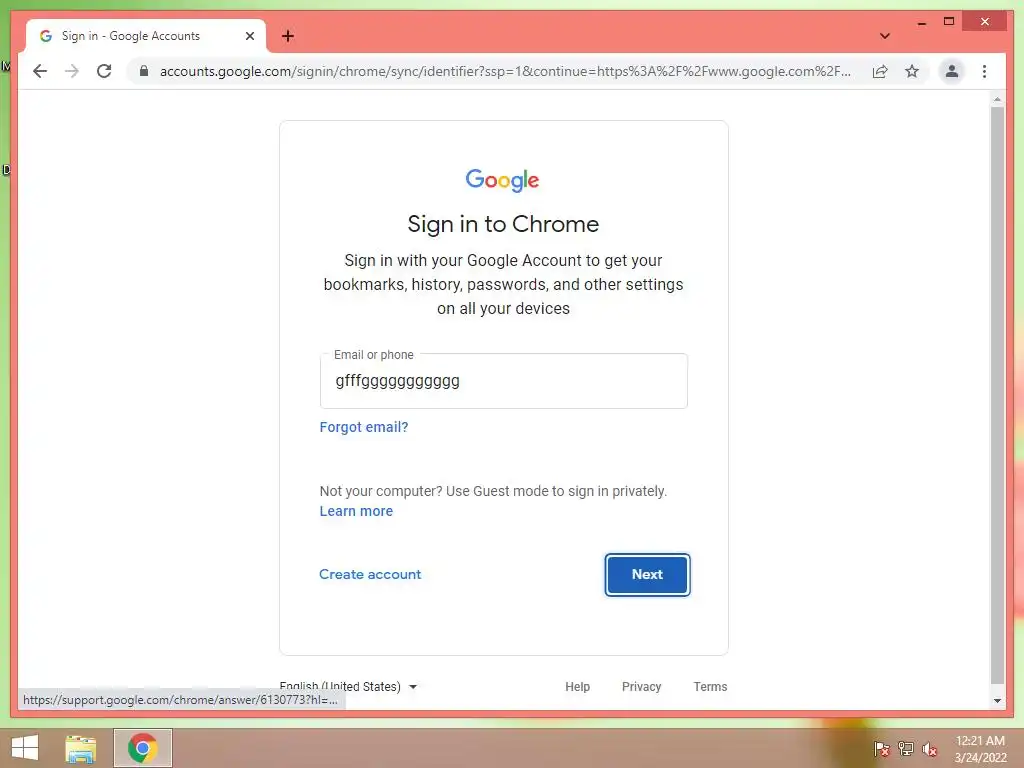Open Chrome's three-dot menu
1024x768 pixels.
tap(984, 71)
